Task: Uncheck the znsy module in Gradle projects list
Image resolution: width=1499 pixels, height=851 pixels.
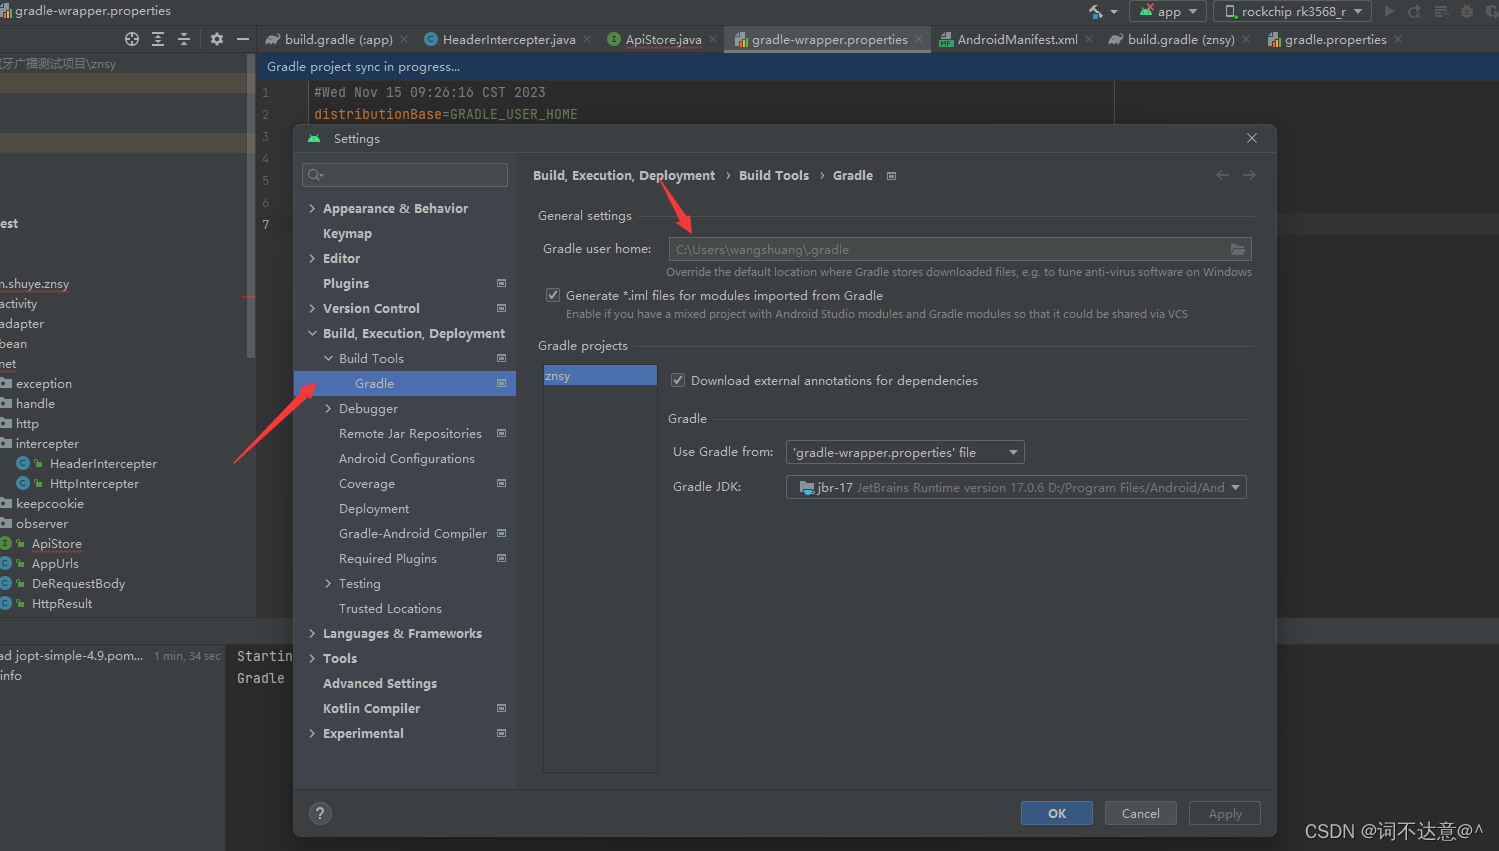Action: [x=599, y=375]
